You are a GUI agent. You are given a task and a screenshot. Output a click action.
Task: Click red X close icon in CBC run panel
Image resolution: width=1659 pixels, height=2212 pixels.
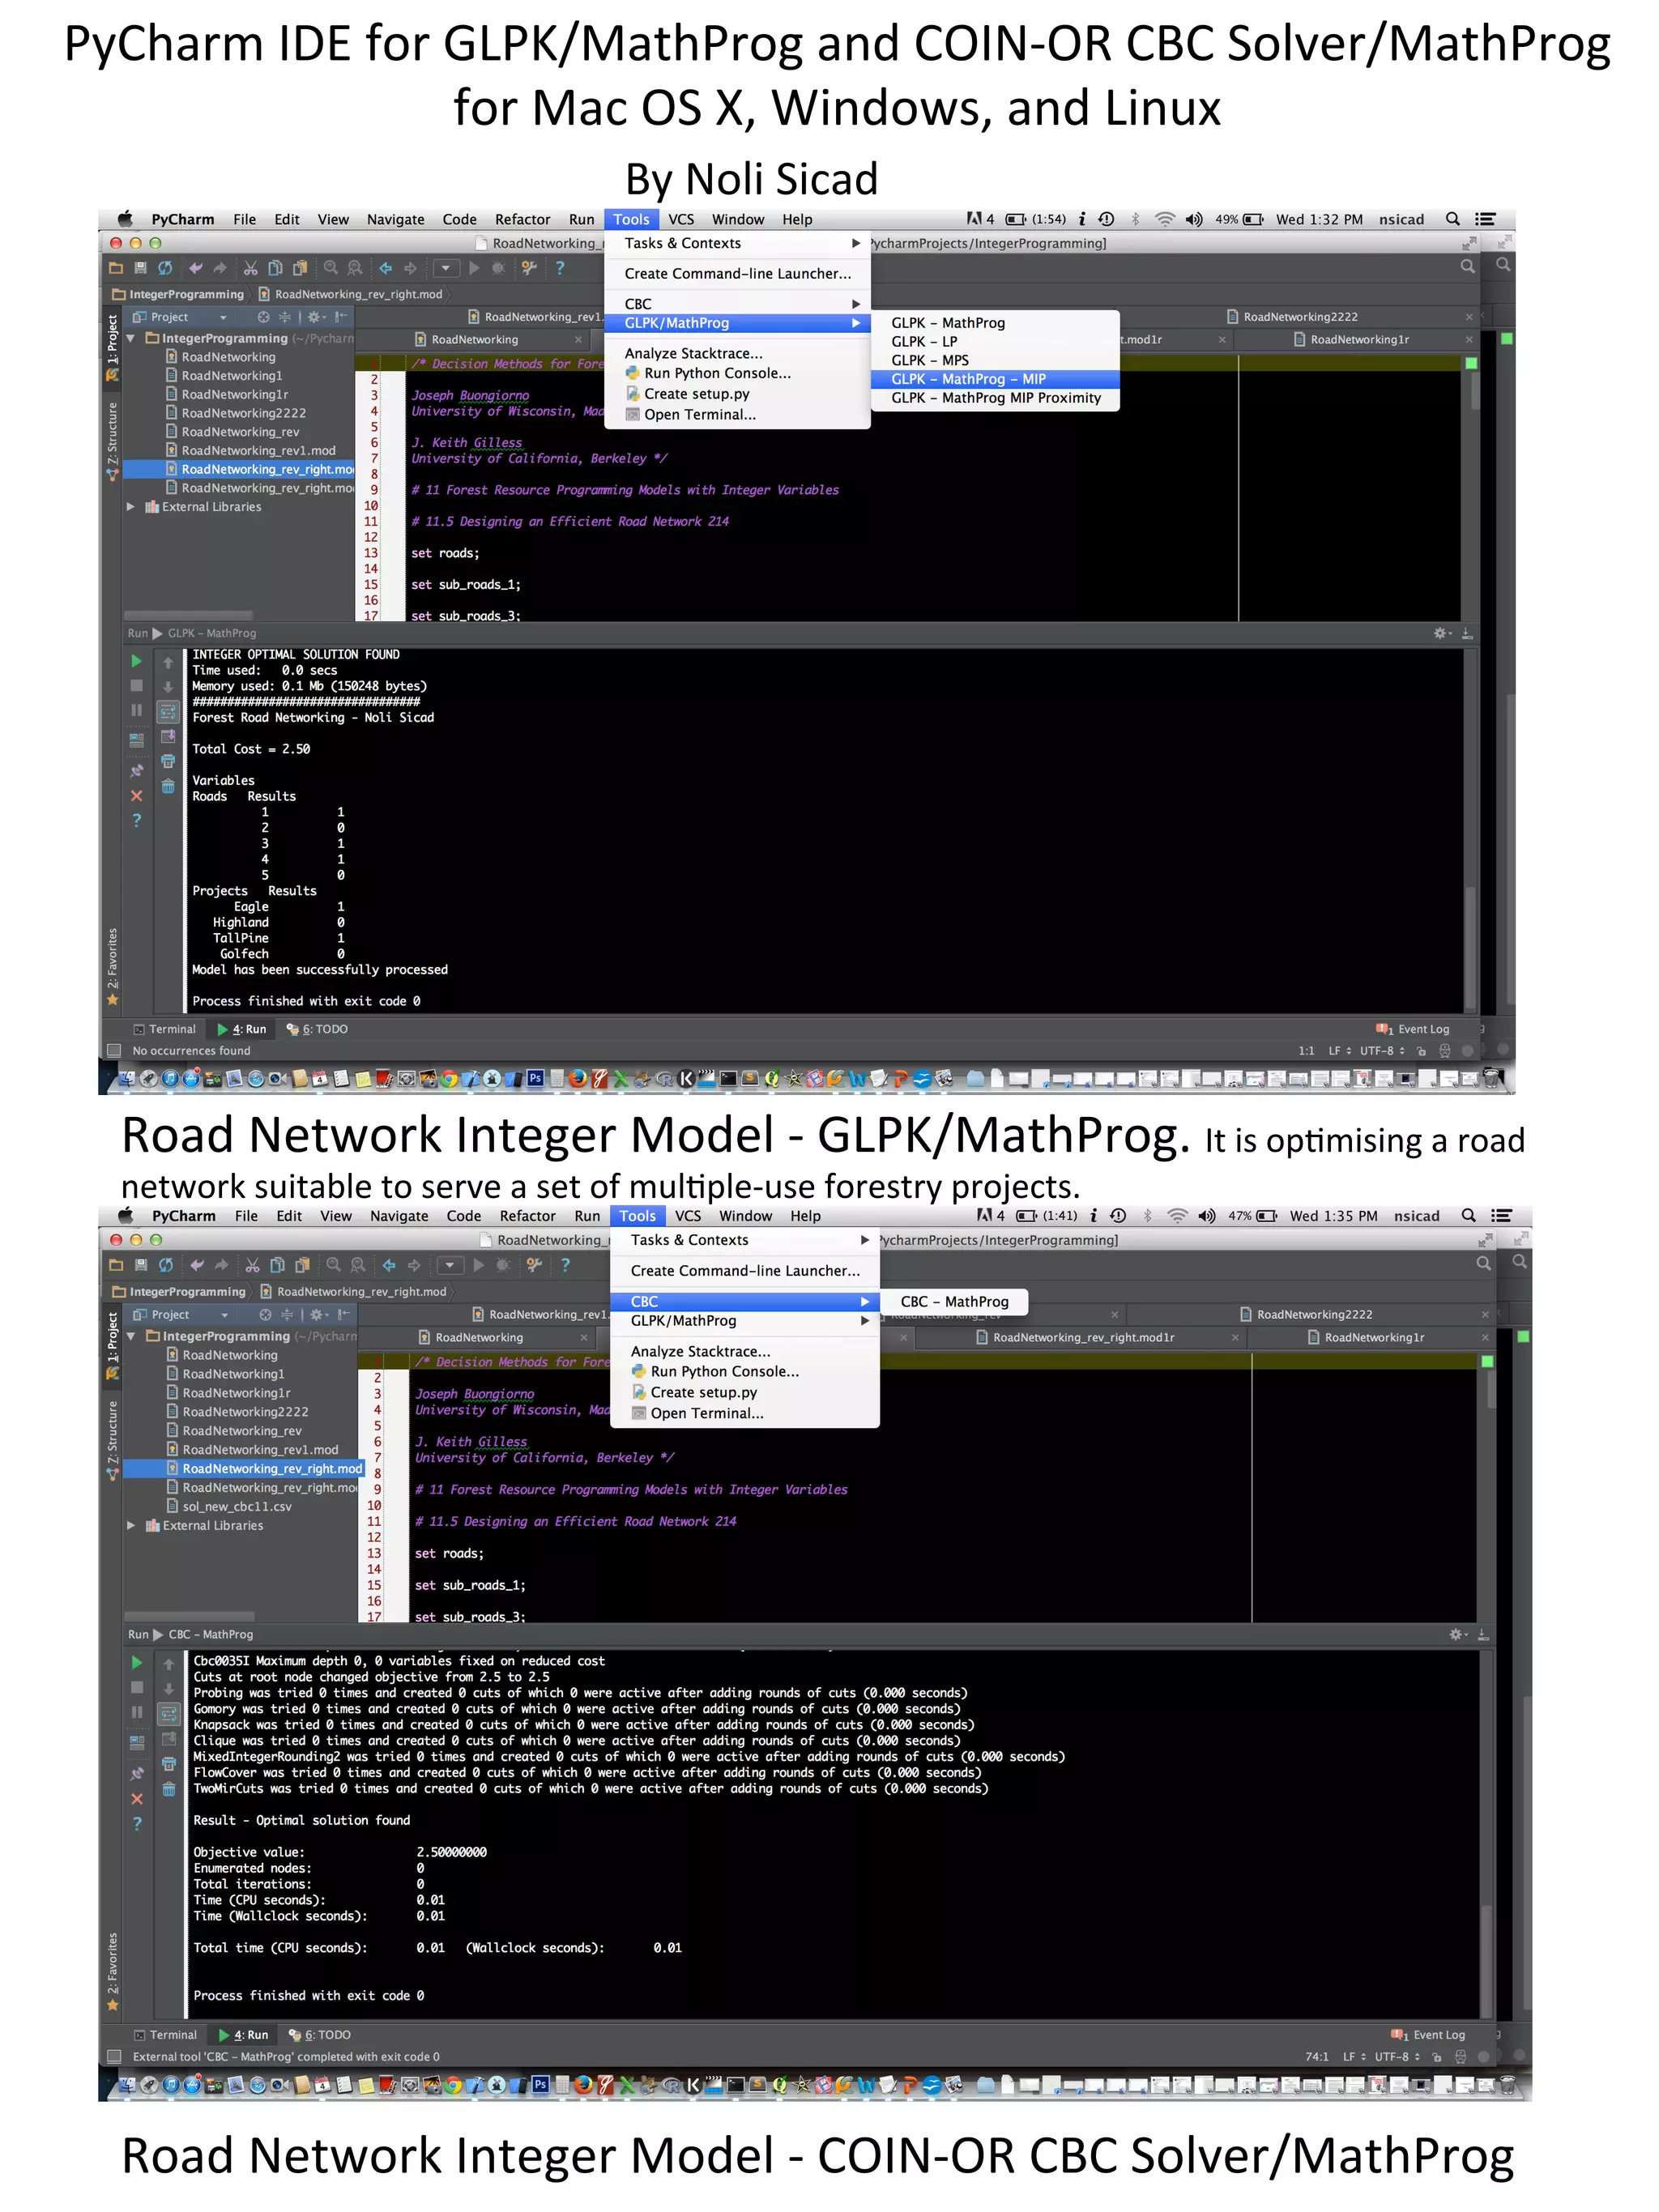137,1798
